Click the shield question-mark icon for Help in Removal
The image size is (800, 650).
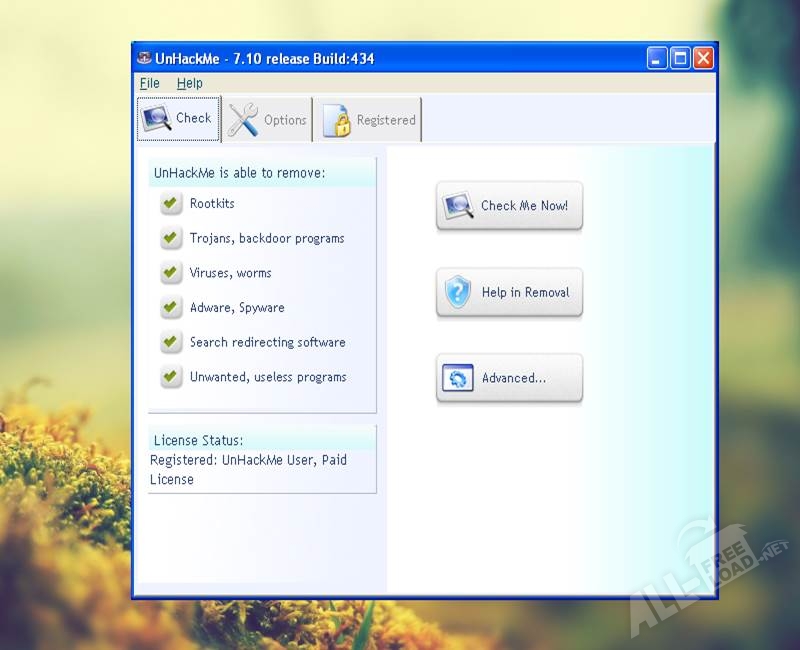tap(458, 292)
